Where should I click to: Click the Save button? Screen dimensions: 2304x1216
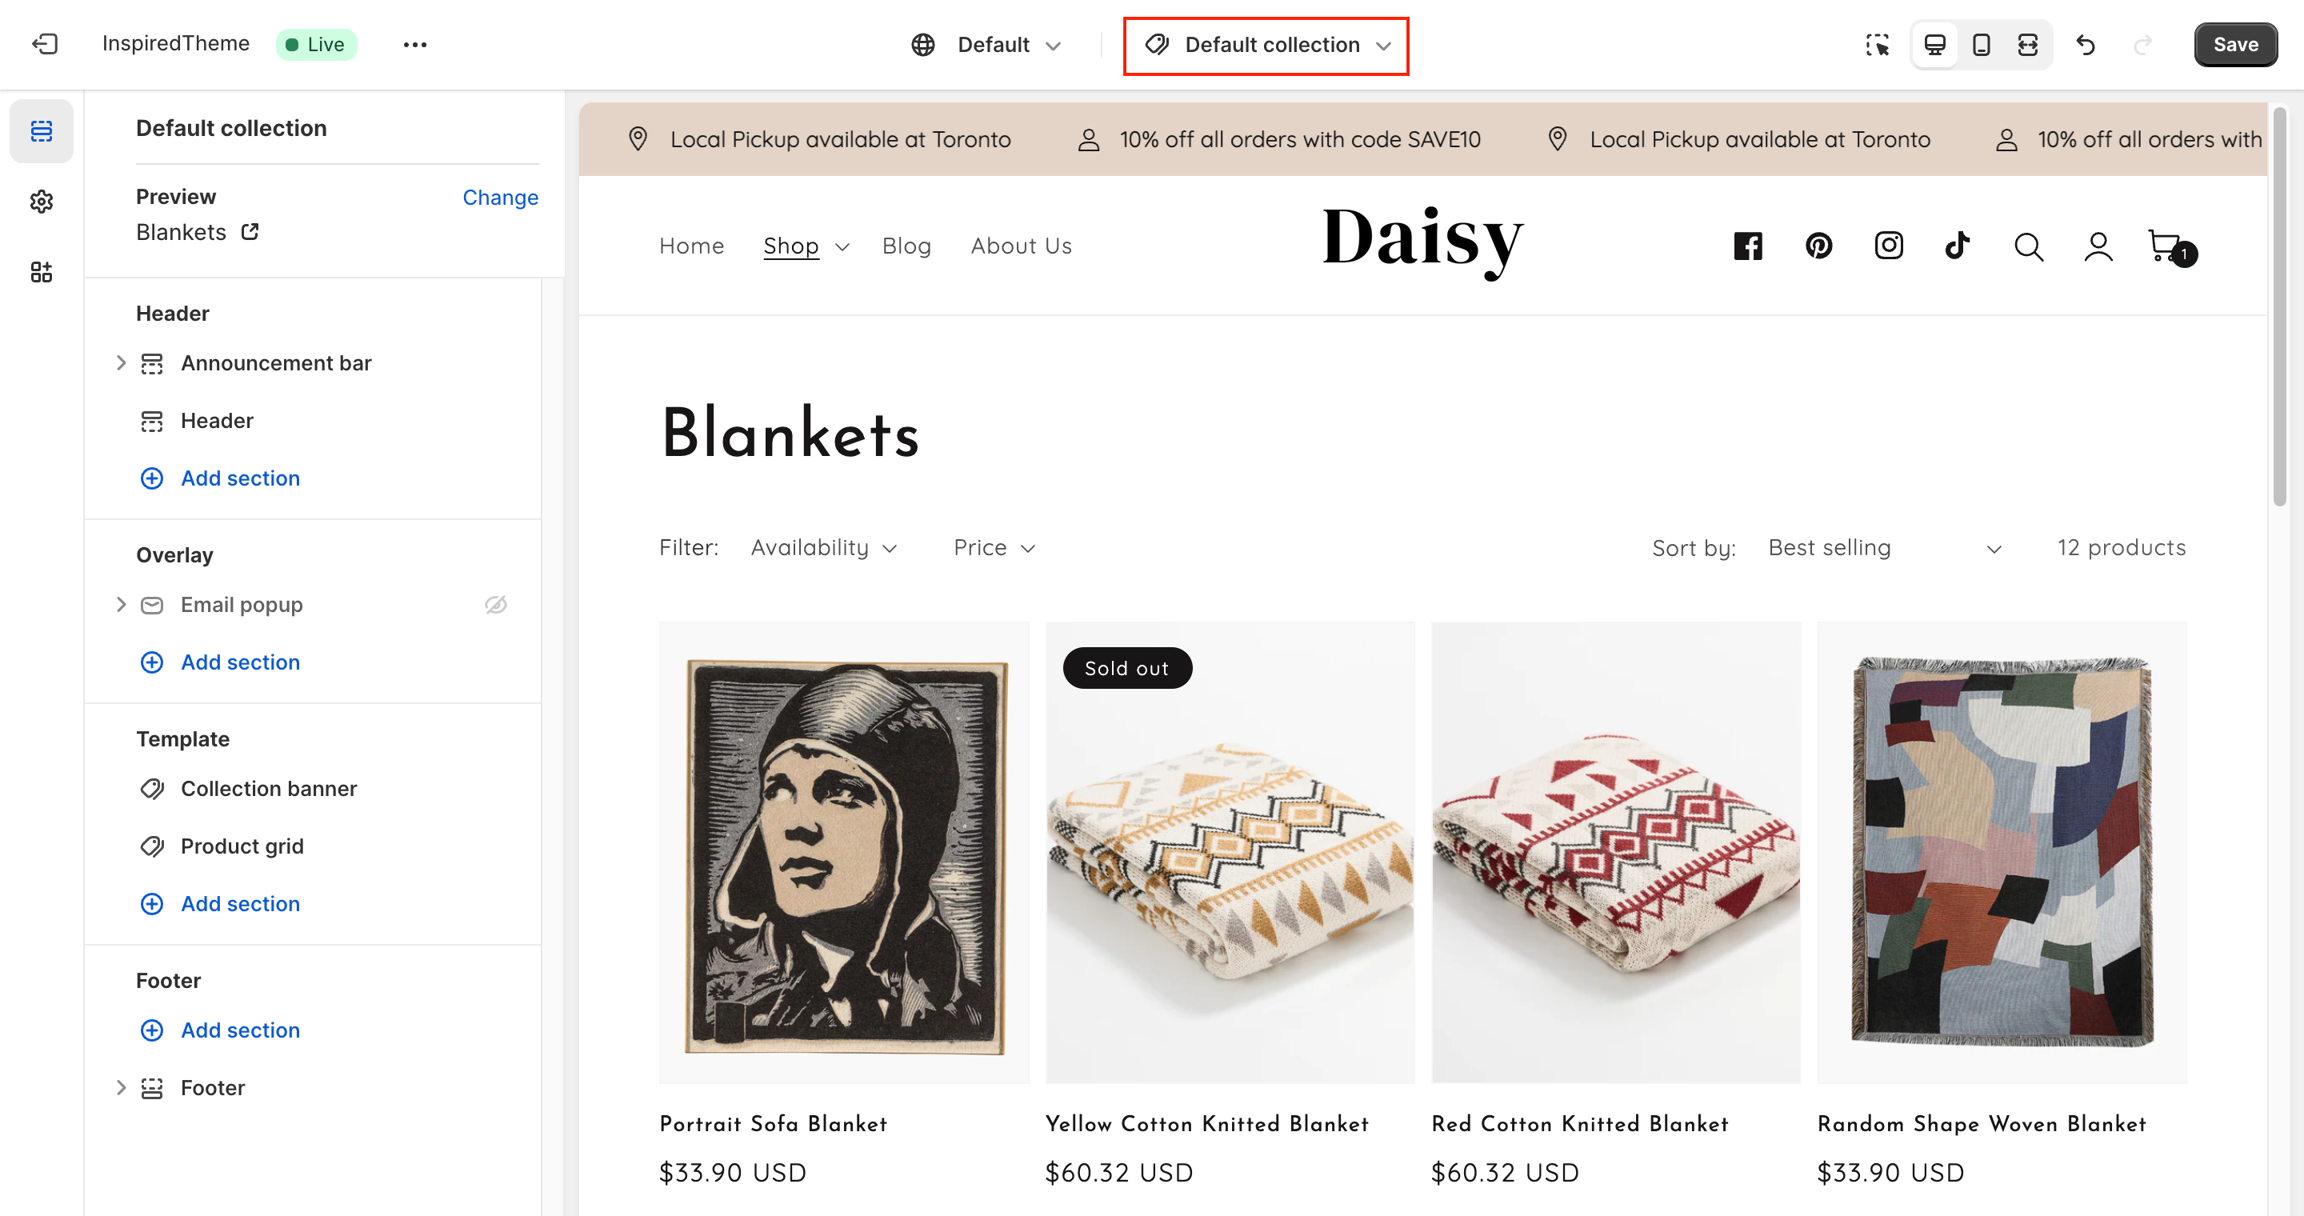[2235, 45]
